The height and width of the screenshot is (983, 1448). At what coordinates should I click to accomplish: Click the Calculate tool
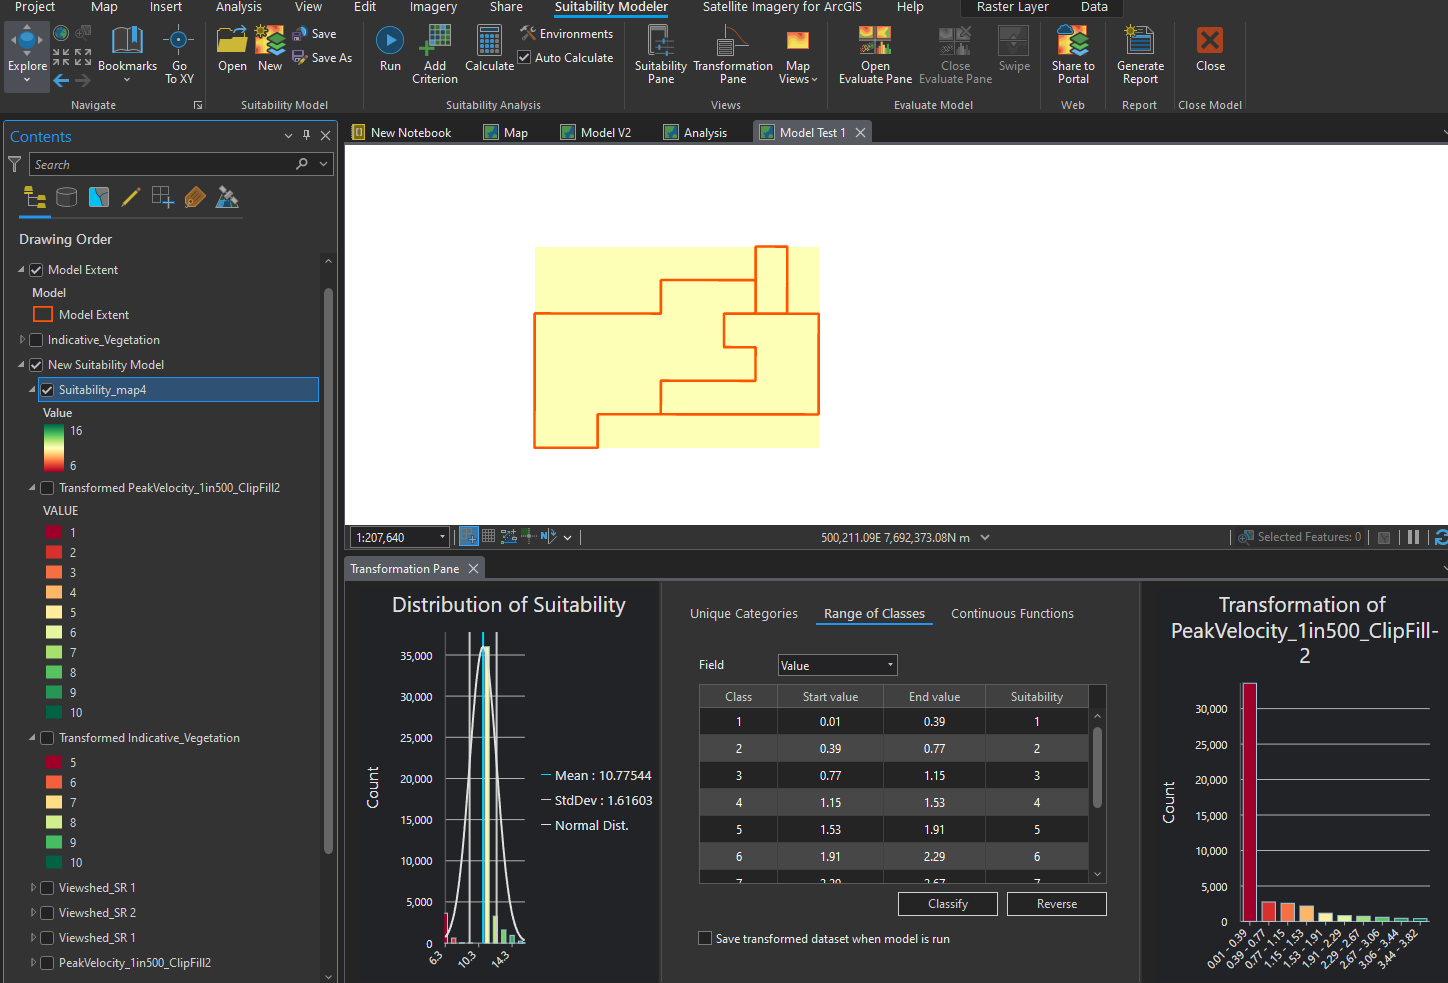pyautogui.click(x=489, y=49)
